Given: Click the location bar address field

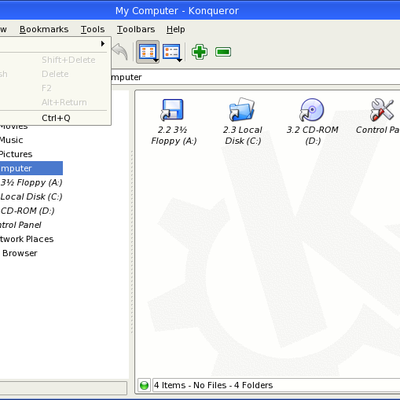Looking at the screenshot, I should pyautogui.click(x=255, y=77).
